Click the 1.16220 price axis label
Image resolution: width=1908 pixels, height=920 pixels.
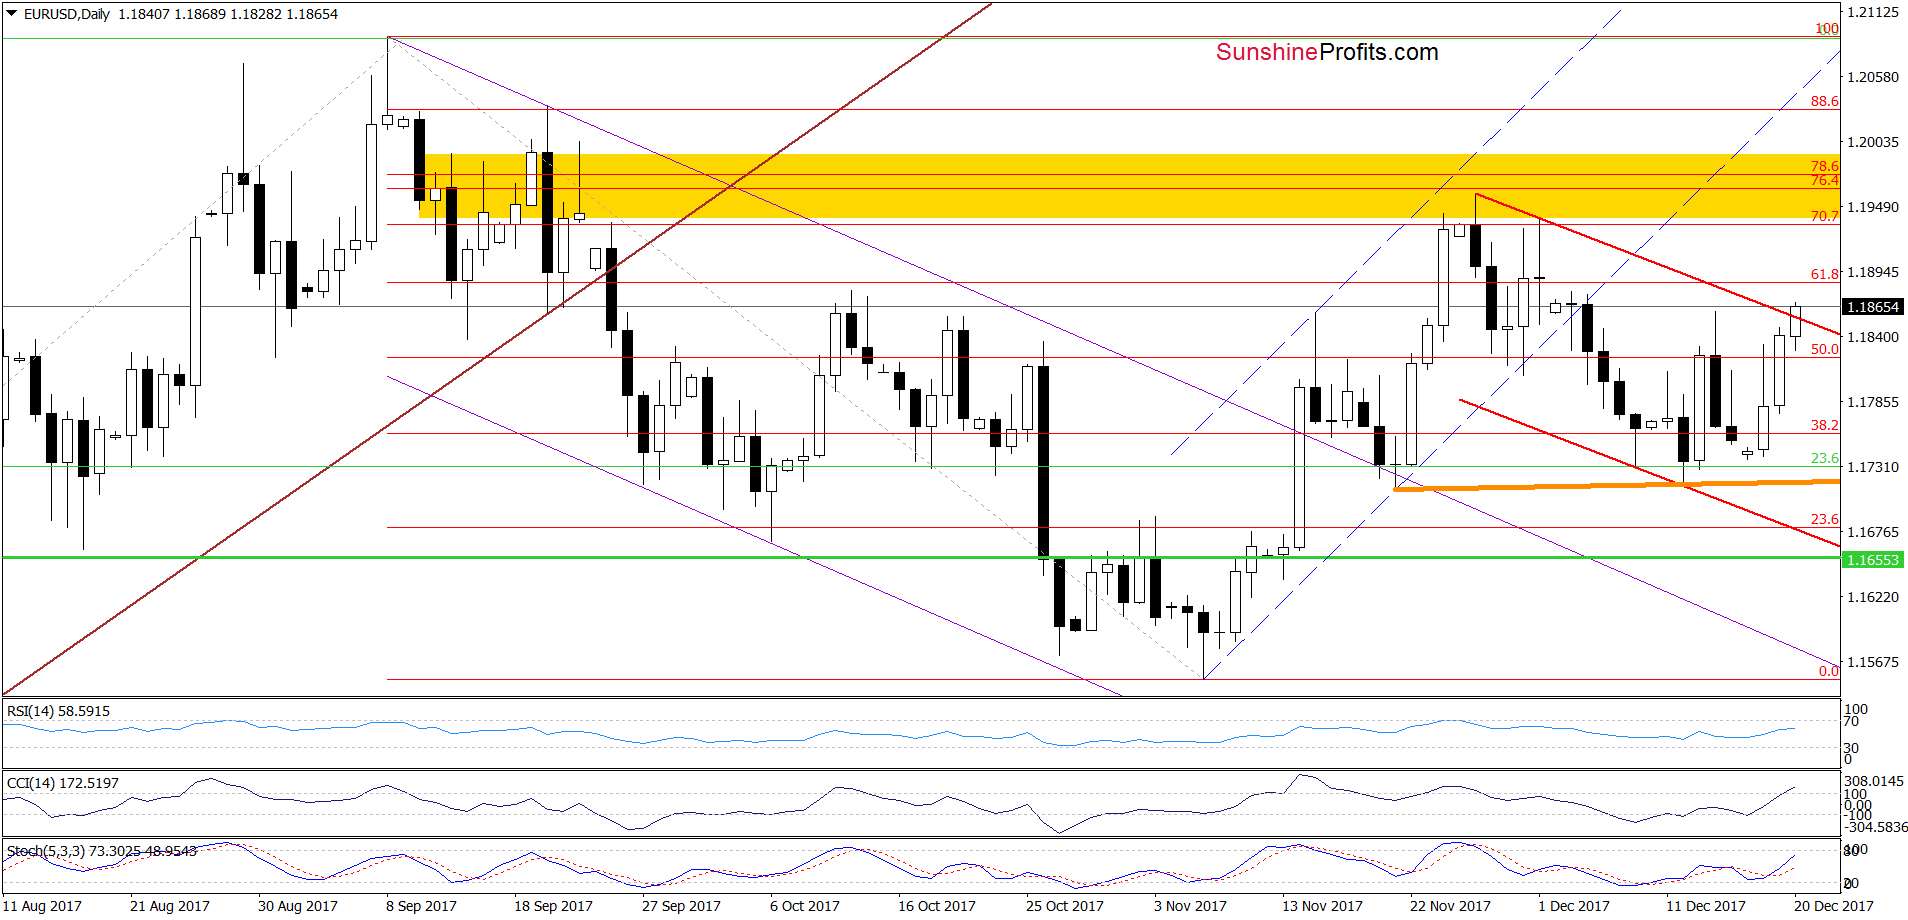pyautogui.click(x=1873, y=597)
